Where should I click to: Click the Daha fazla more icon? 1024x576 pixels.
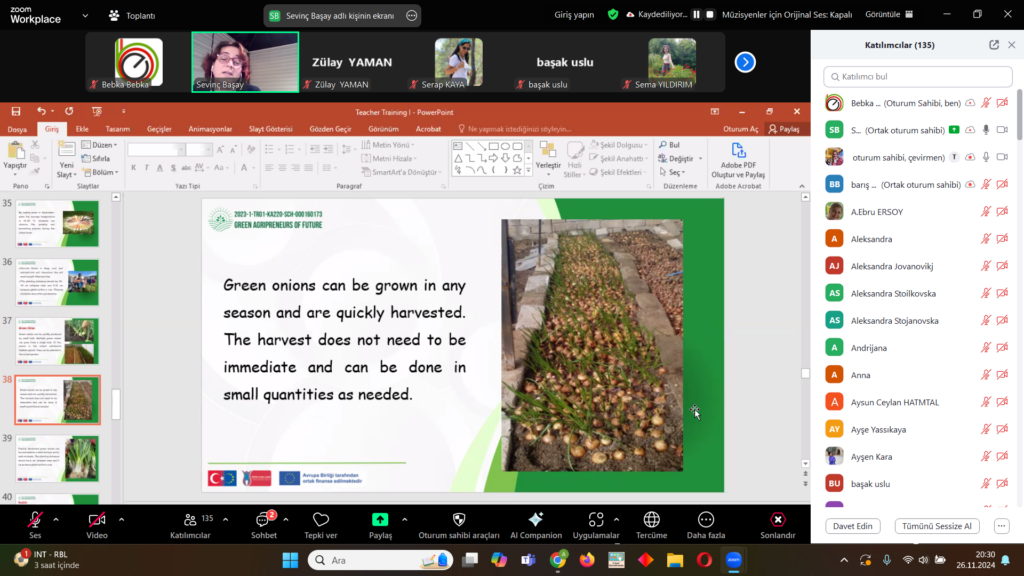pos(705,520)
